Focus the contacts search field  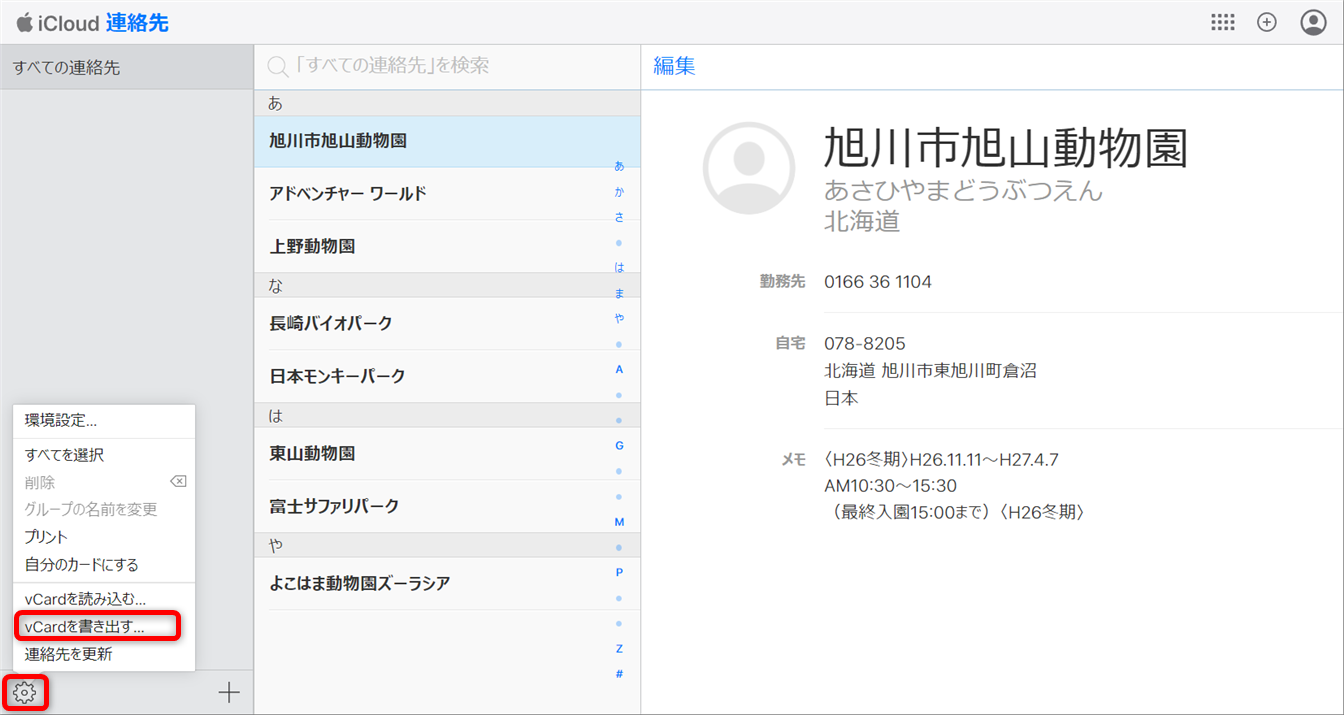[x=450, y=67]
